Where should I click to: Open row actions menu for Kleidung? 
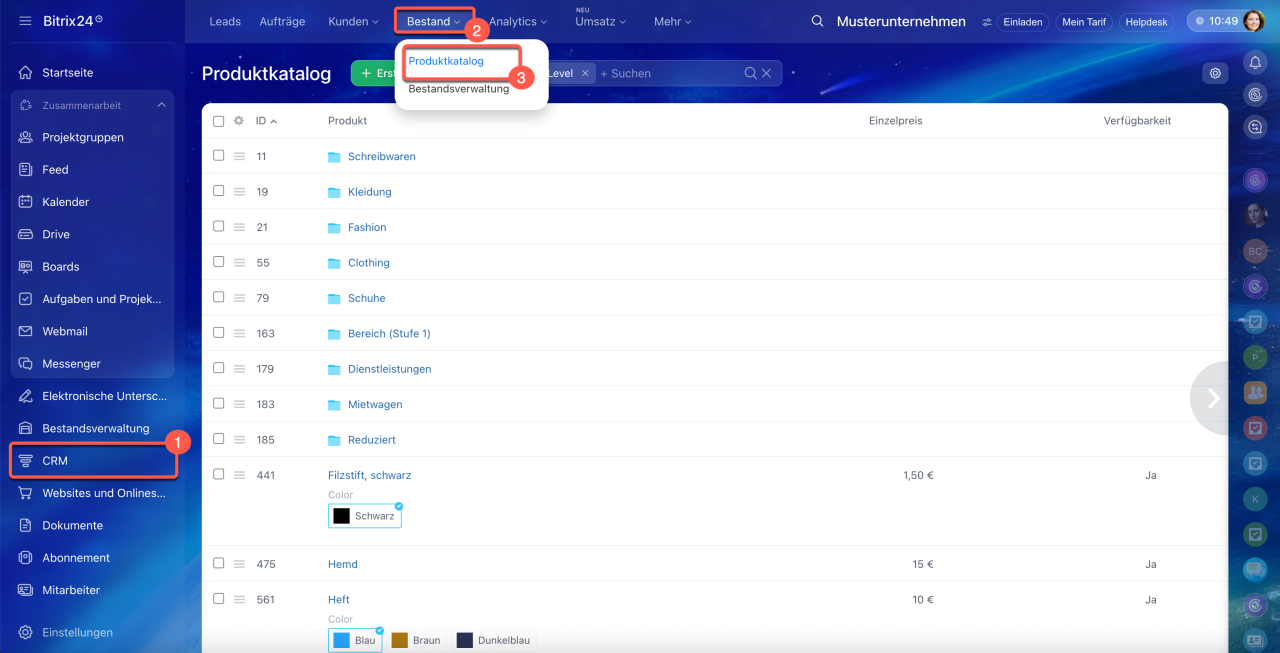click(239, 192)
